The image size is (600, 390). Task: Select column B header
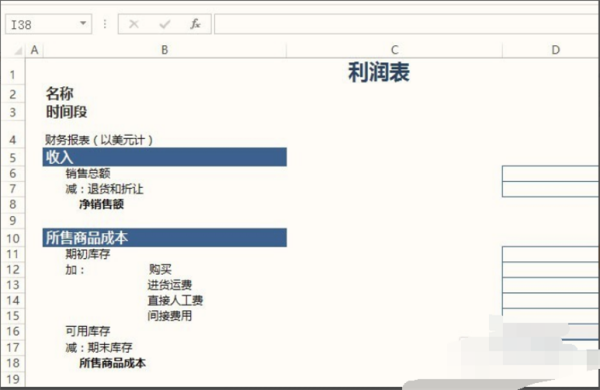pyautogui.click(x=165, y=50)
